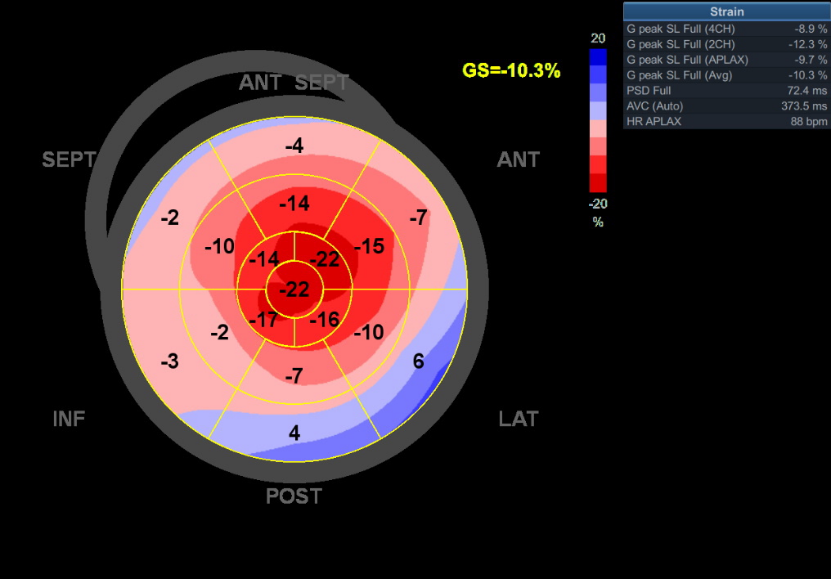Click the ANT wall label
Viewport: 831px width, 579px height.
tap(518, 159)
